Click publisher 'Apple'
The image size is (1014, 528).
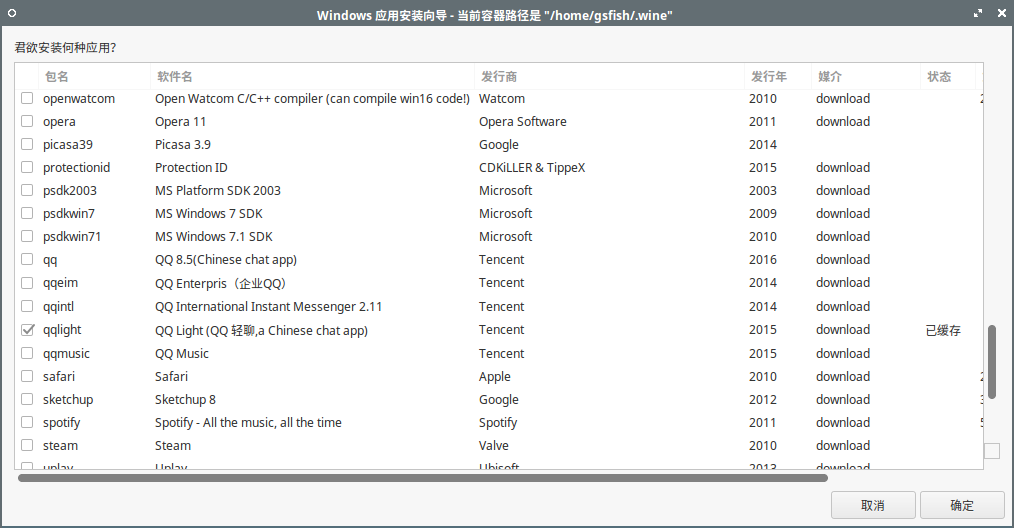click(495, 376)
